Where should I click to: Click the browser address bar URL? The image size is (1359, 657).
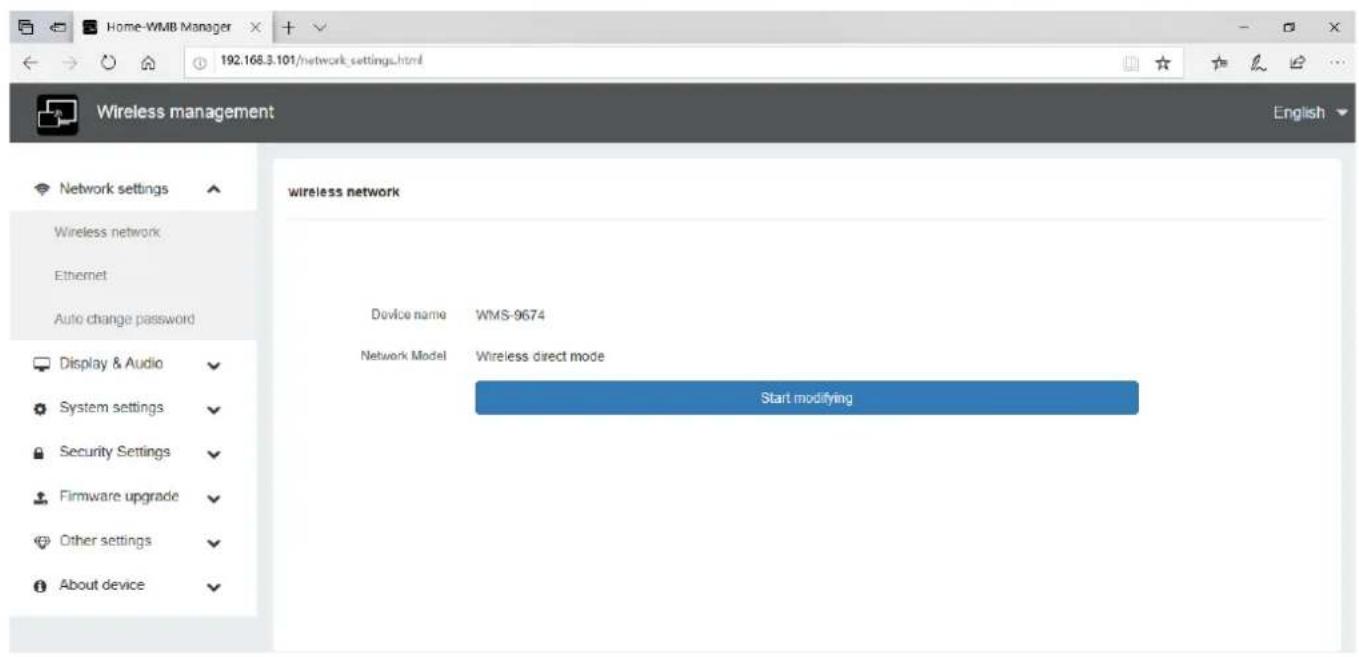(320, 62)
